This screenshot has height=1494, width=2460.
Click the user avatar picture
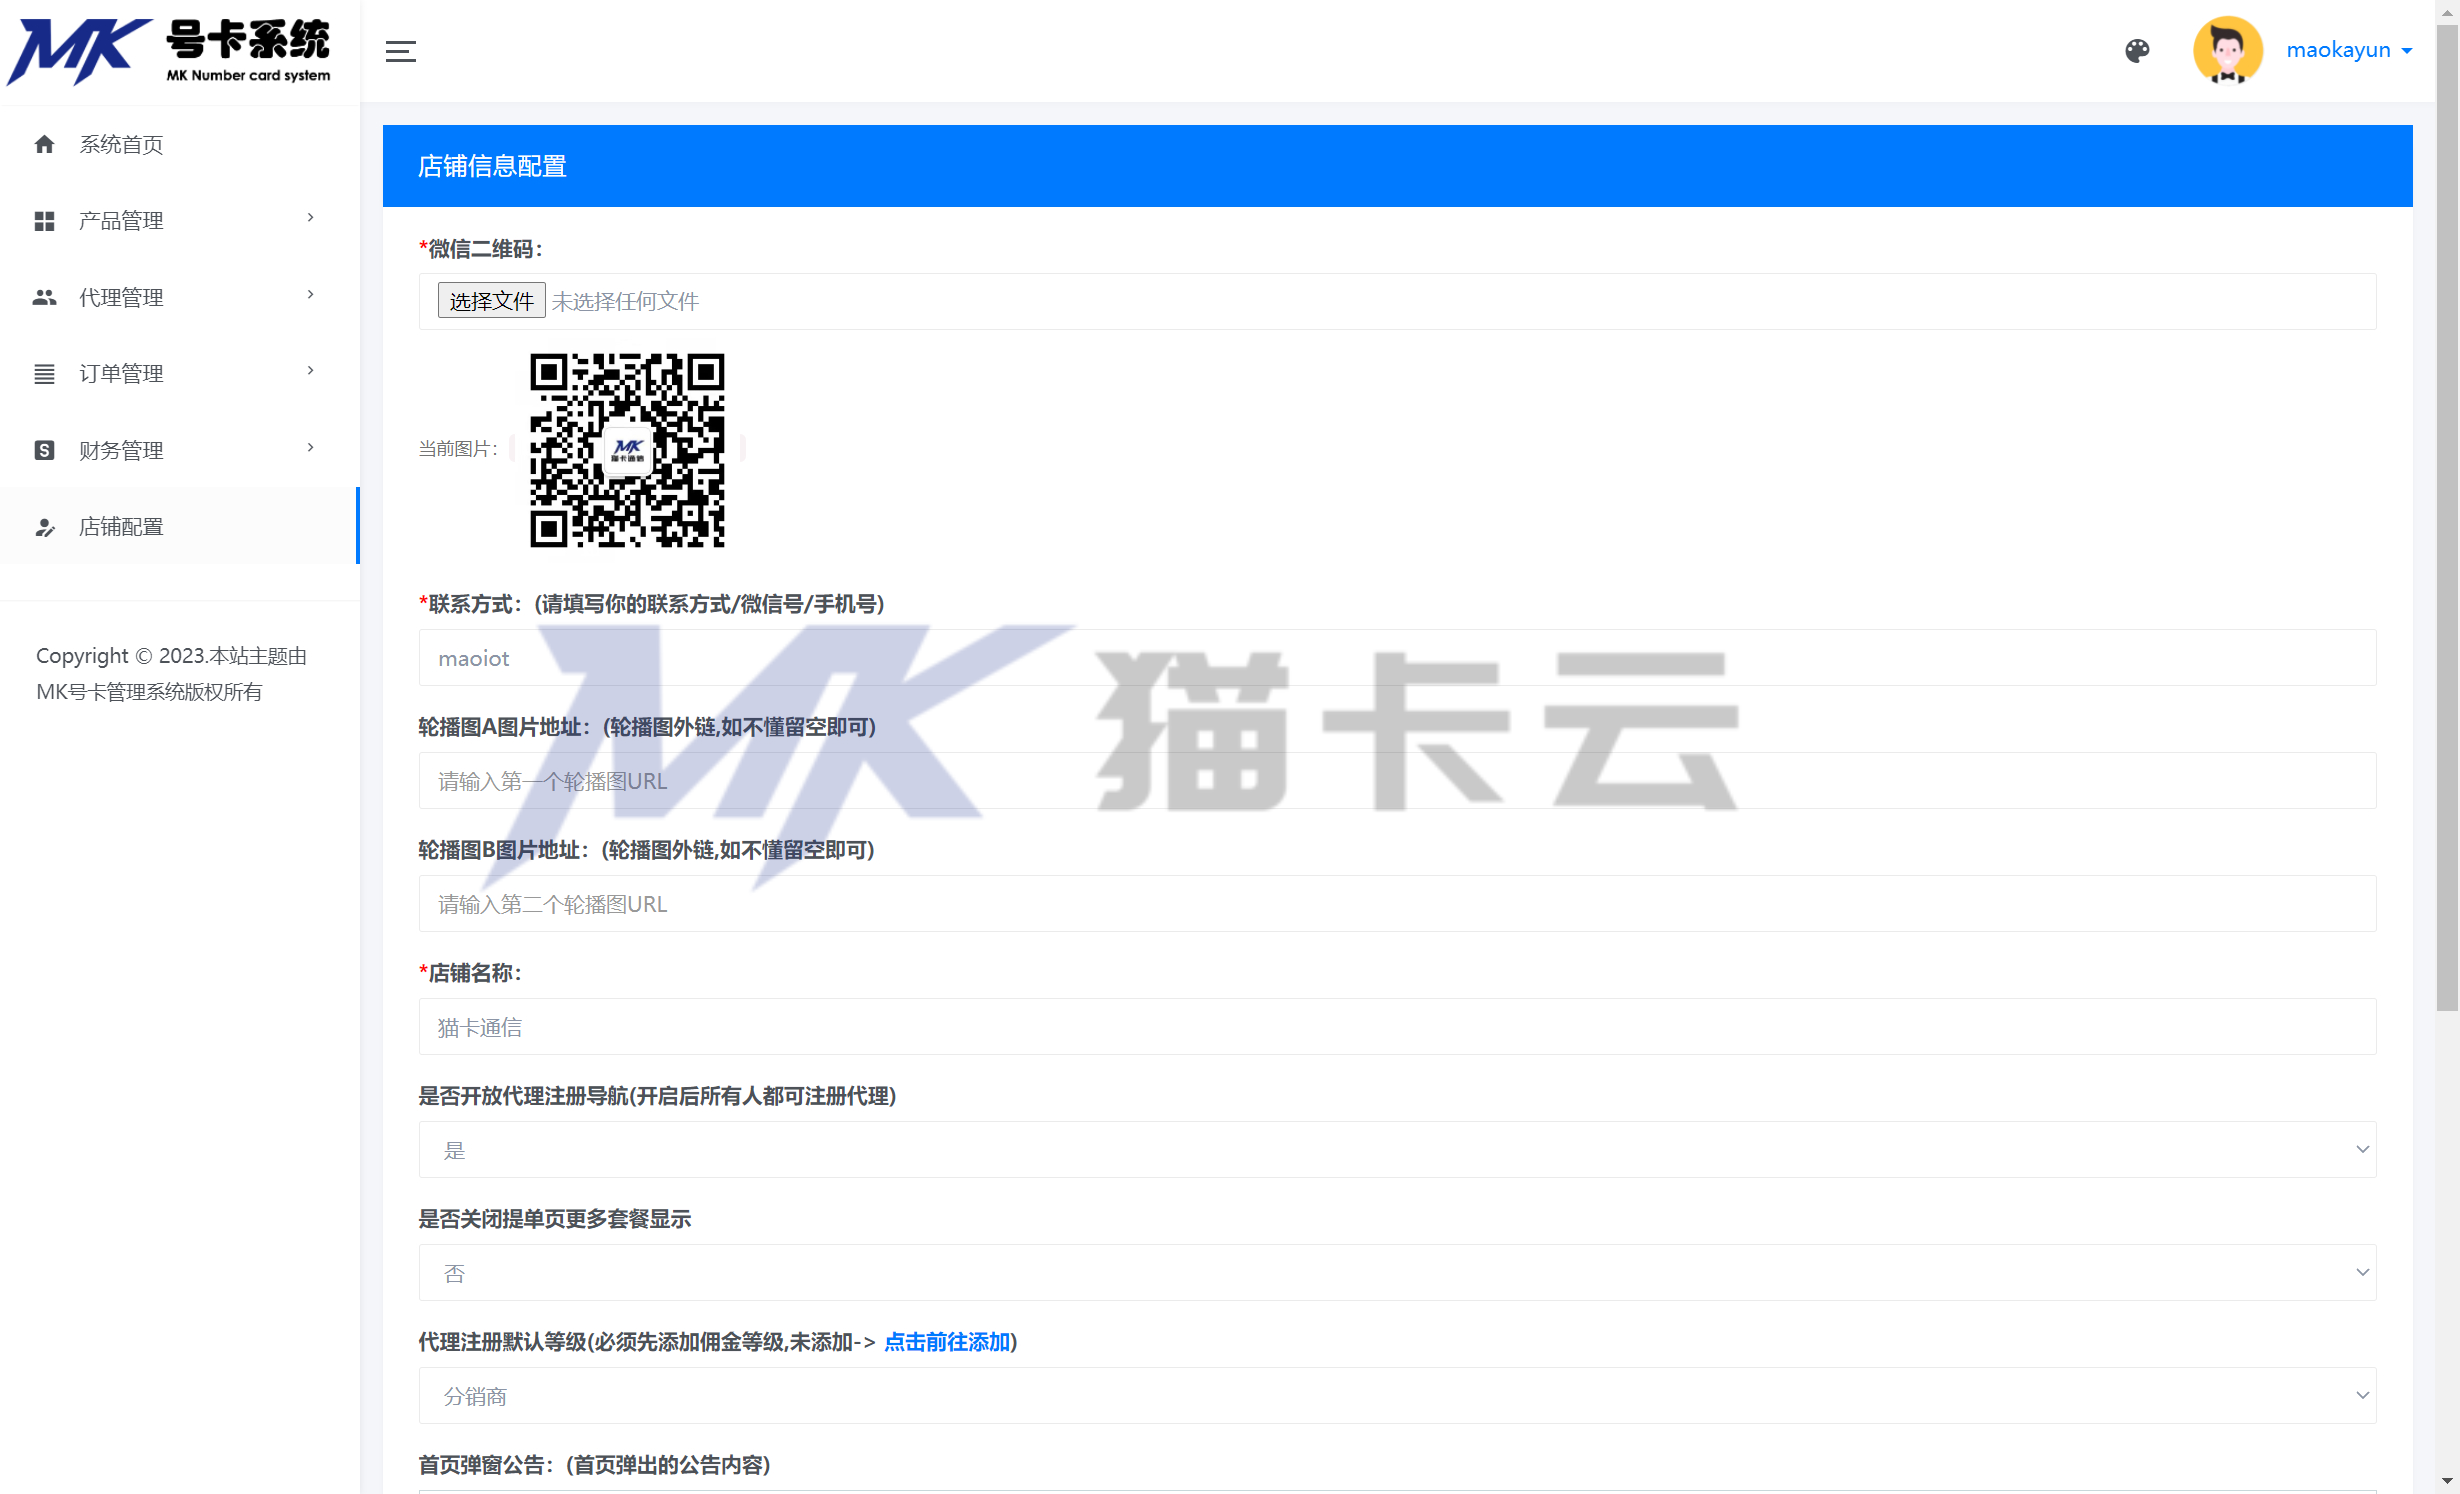point(2227,50)
